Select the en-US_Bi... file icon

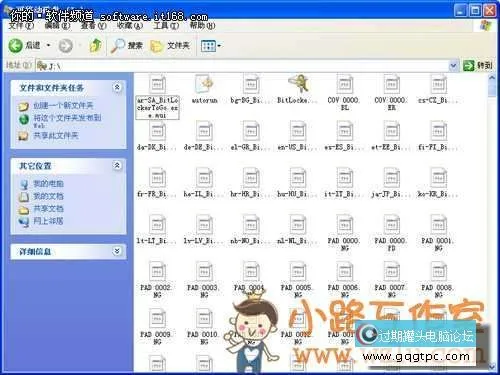tap(298, 131)
